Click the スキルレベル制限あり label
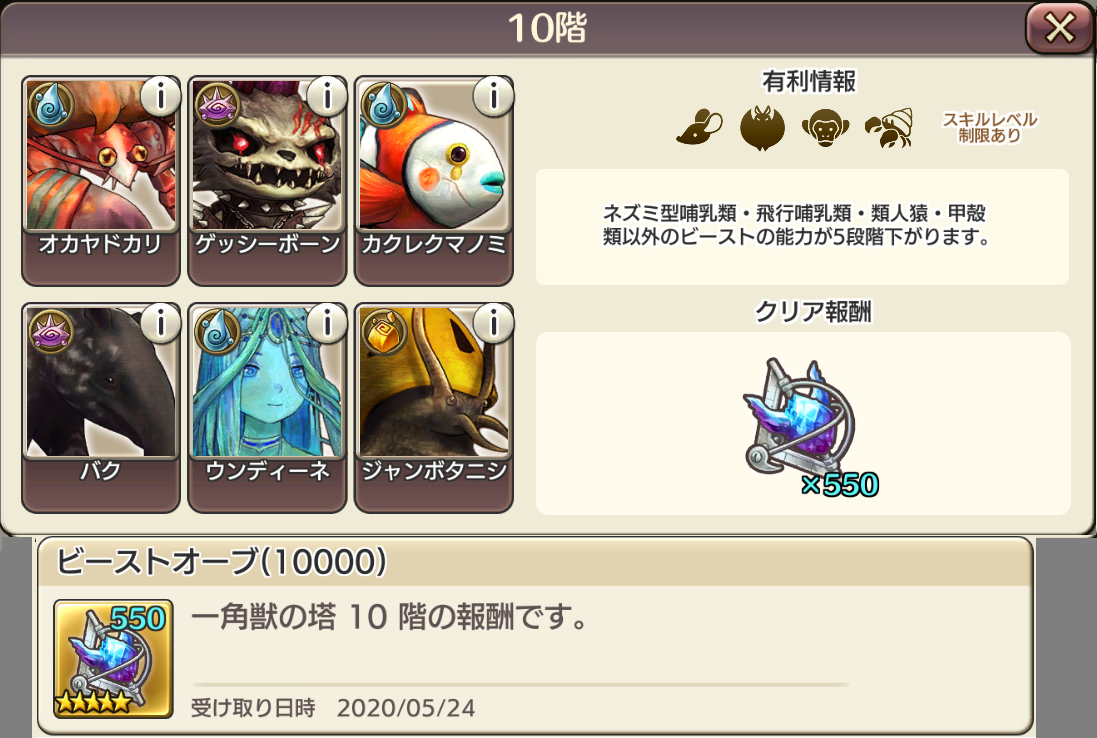The width and height of the screenshot is (1097, 738). (x=990, y=127)
